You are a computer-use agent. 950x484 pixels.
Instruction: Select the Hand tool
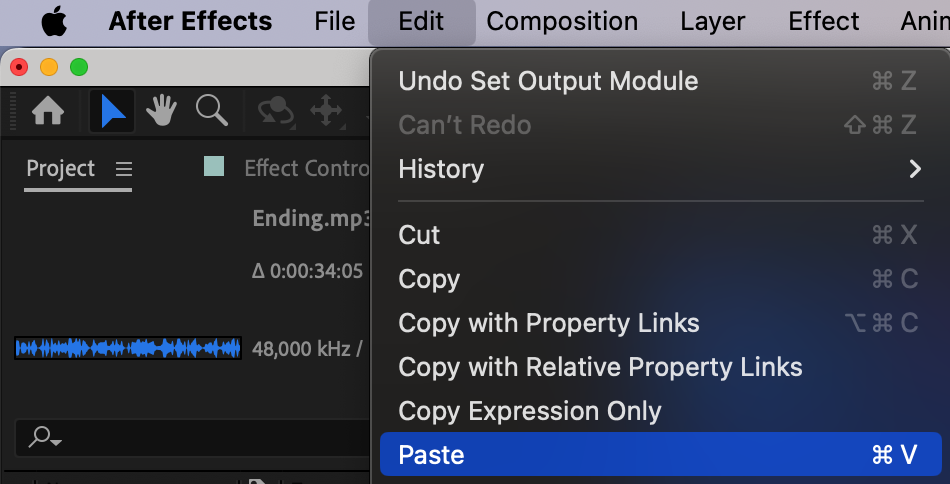[x=161, y=111]
